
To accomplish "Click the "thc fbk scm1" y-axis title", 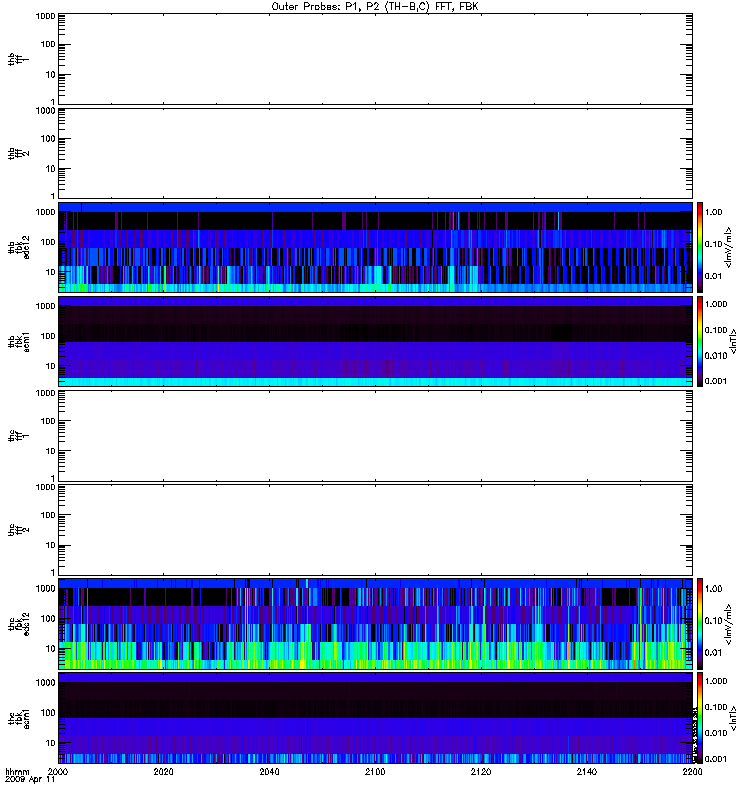I will [x=19, y=718].
